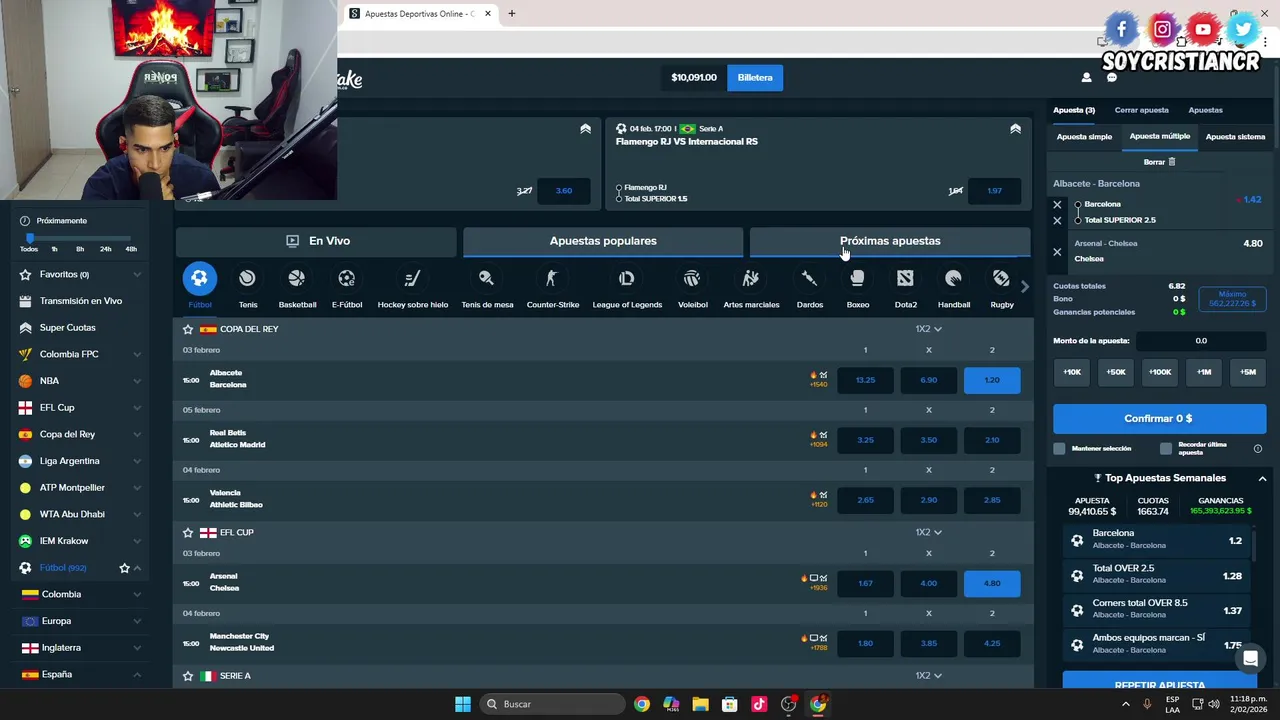Select the League of Legends icon
This screenshot has width=1280, height=720.
[x=627, y=279]
